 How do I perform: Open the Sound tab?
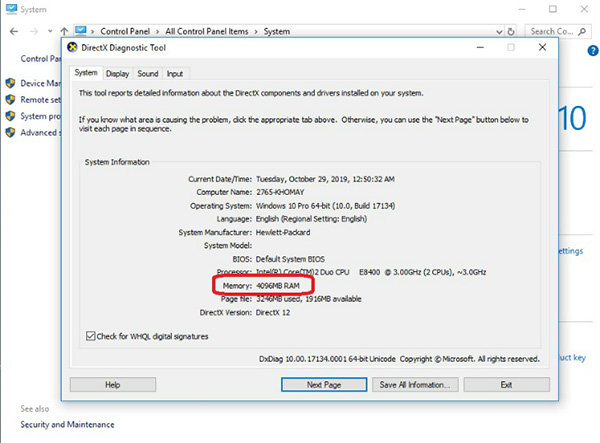click(147, 73)
